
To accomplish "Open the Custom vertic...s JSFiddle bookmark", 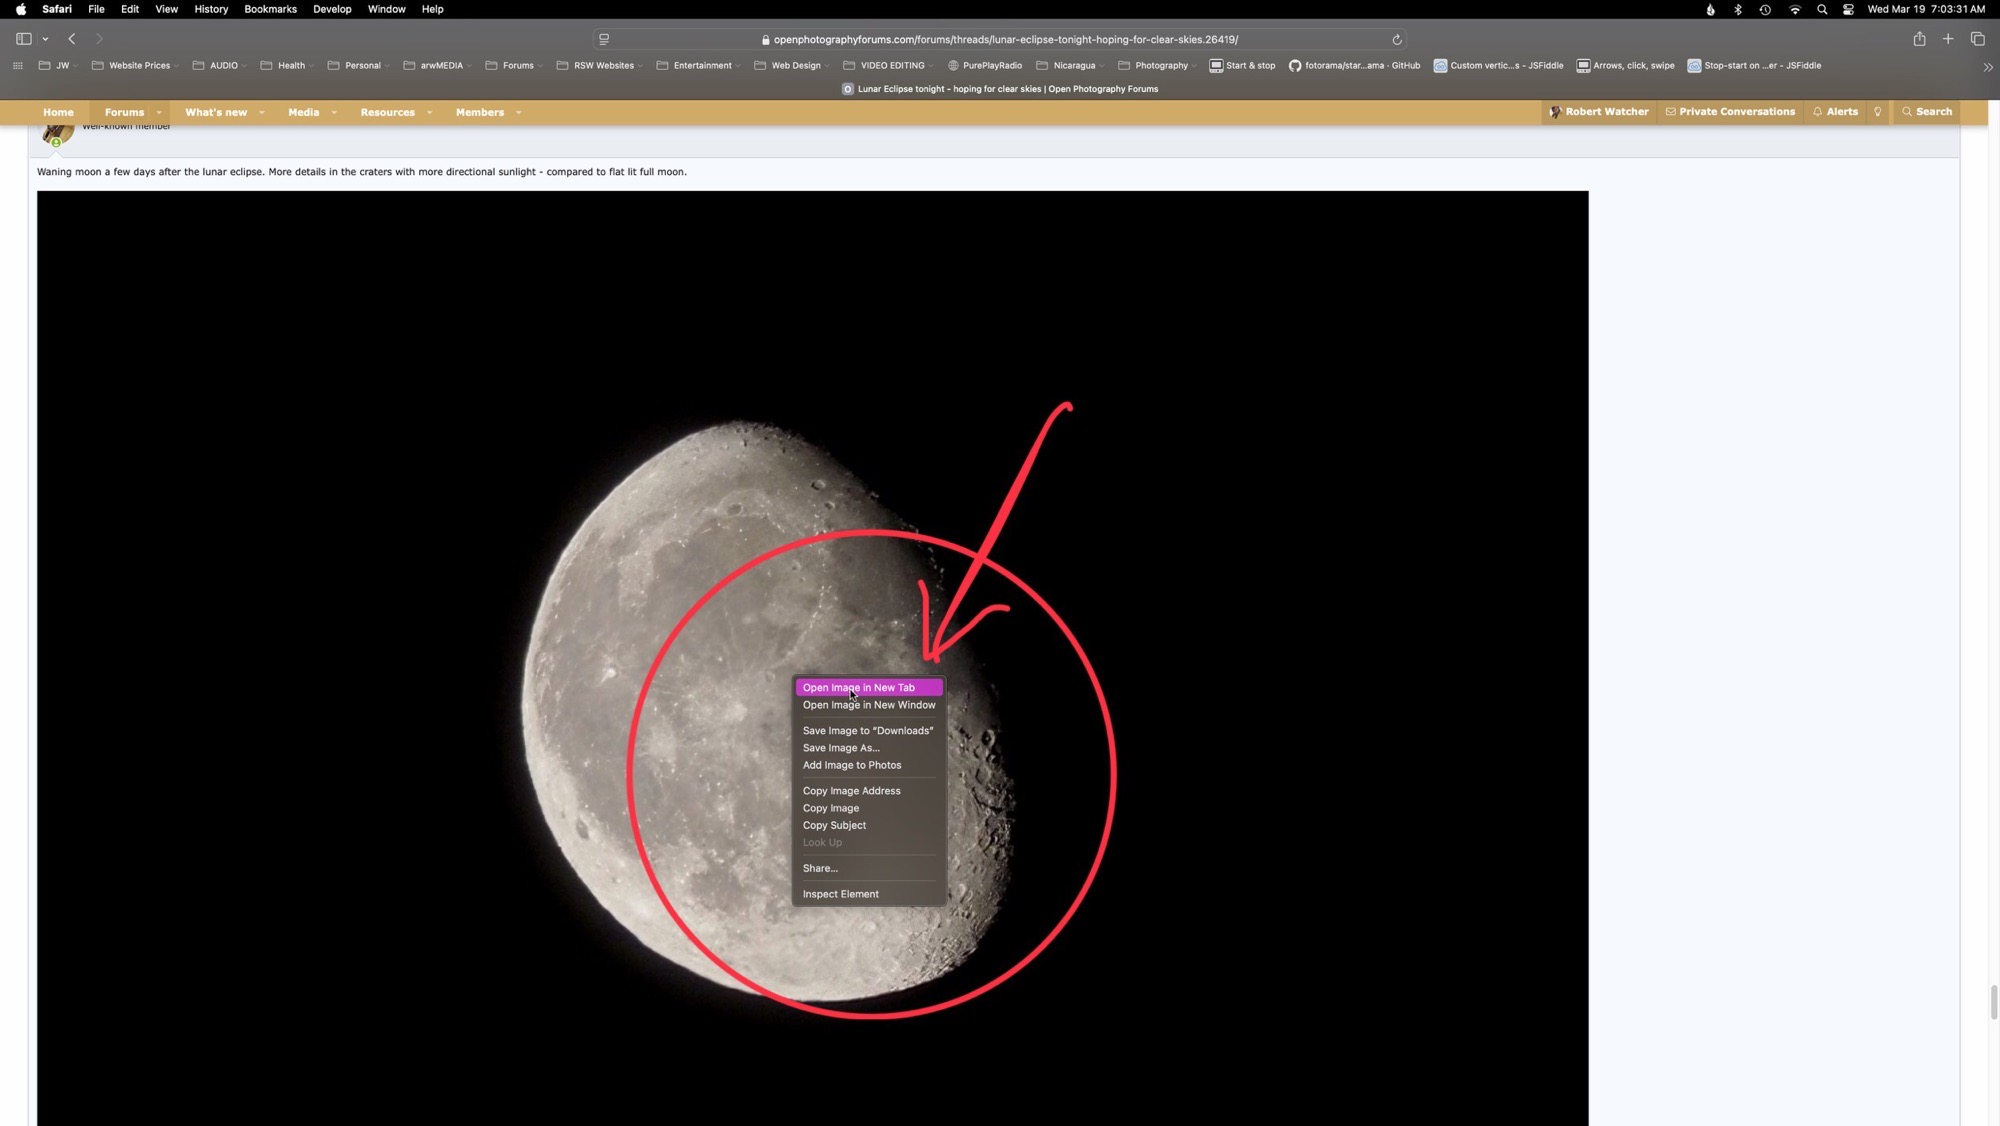I will (1498, 66).
